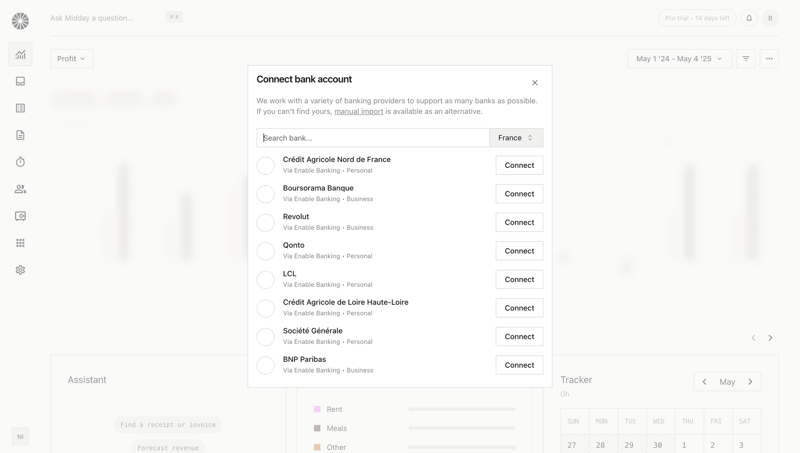
Task: Click the orange Other category swatch
Action: [x=317, y=447]
